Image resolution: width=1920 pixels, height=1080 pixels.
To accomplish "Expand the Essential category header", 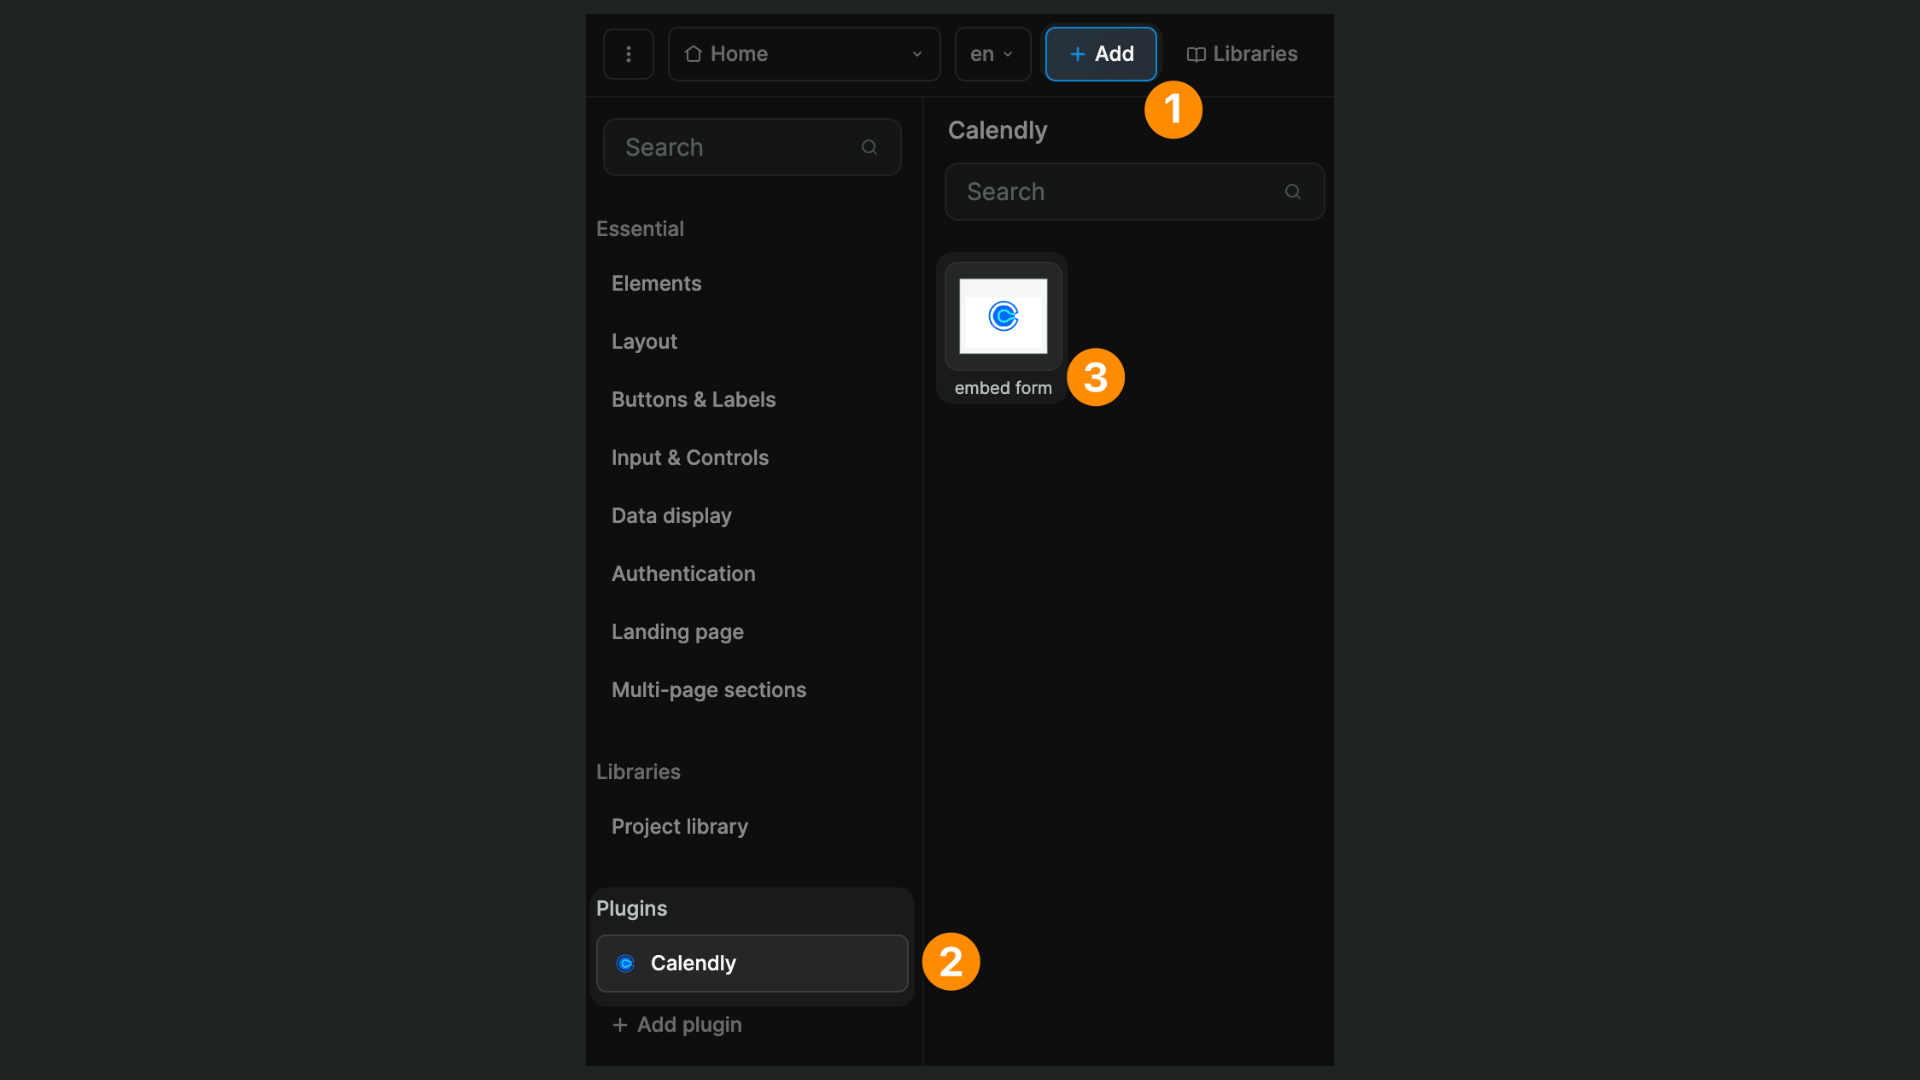I will click(x=640, y=228).
